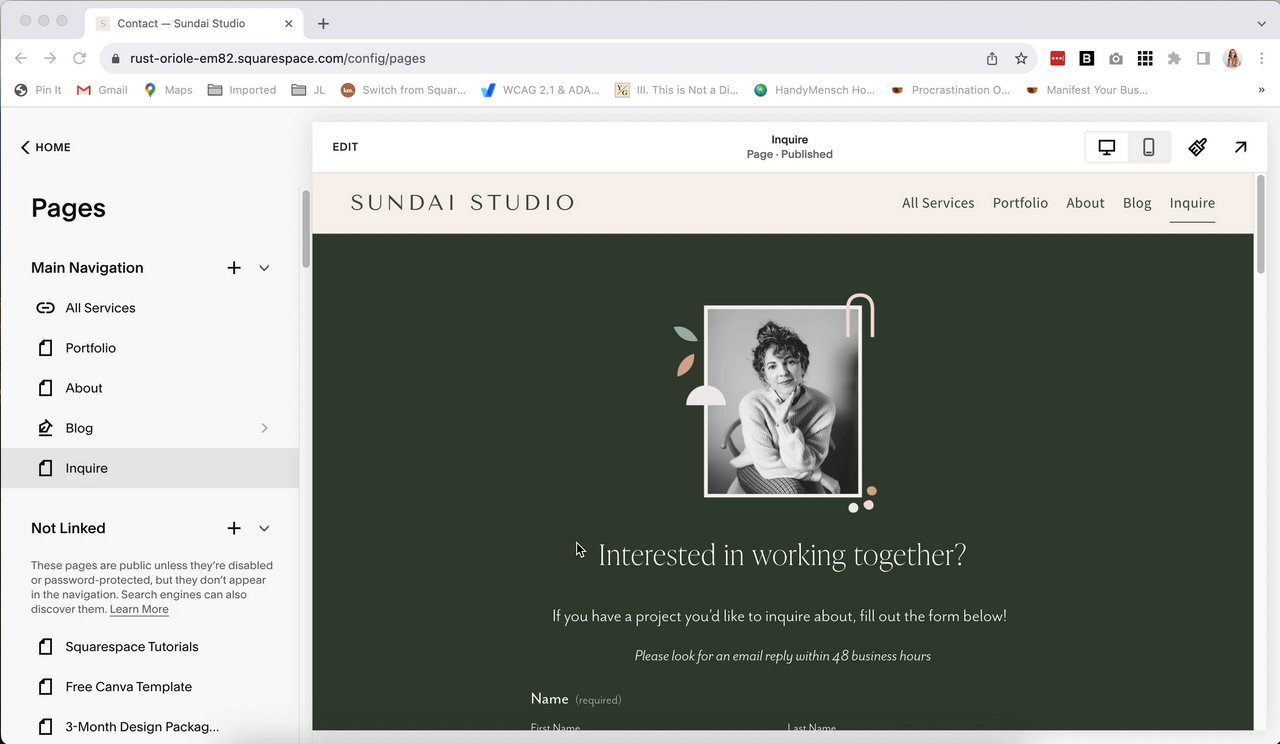Screen dimensions: 1280x744
Task: Expand preview to full screen arrow
Action: click(1240, 147)
